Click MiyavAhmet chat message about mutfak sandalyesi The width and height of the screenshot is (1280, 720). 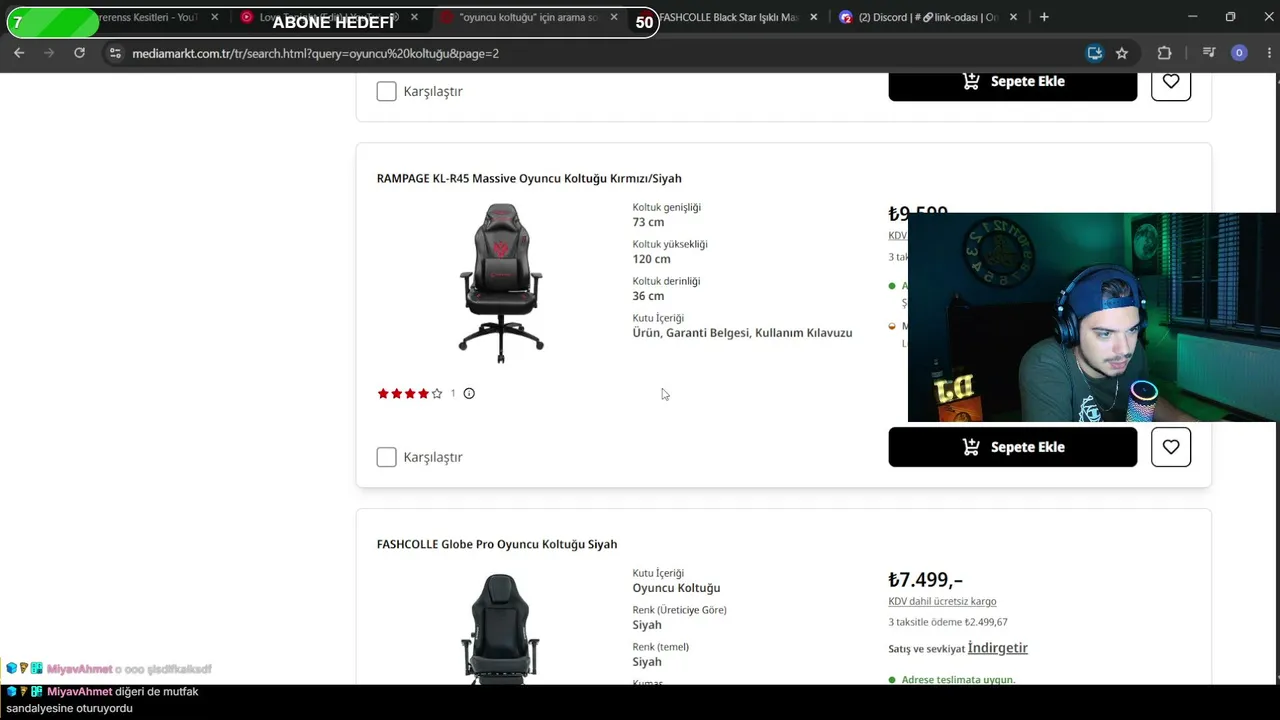coord(103,699)
